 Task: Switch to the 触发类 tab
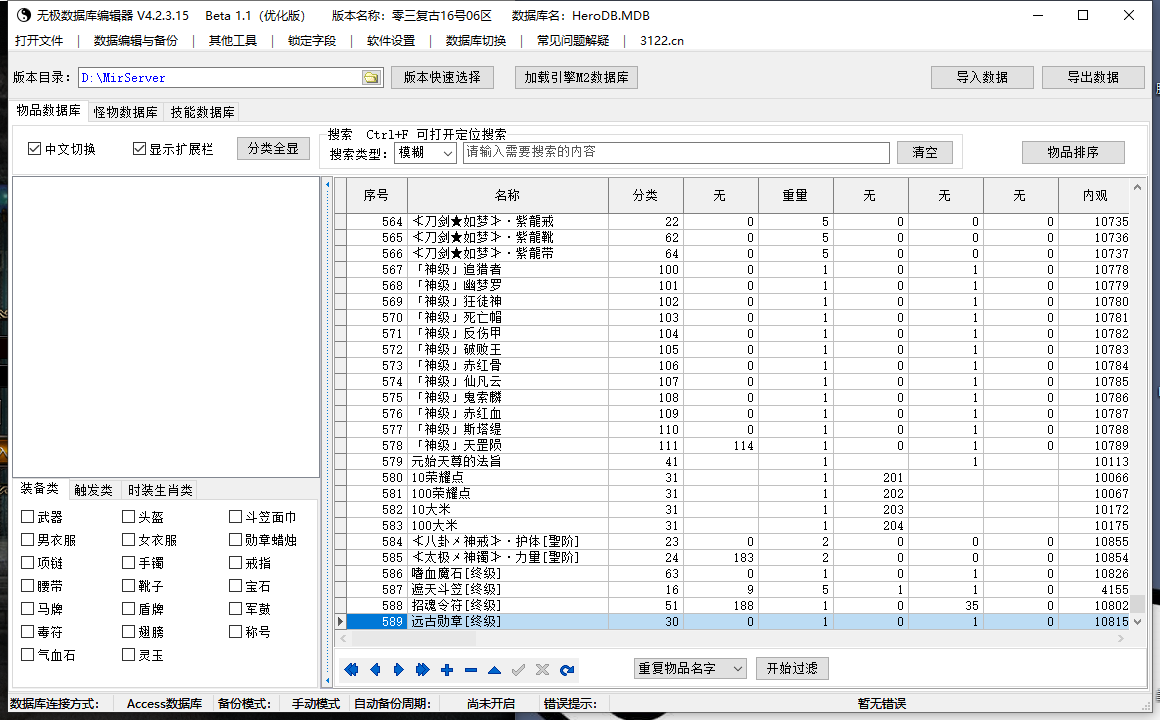coord(93,490)
